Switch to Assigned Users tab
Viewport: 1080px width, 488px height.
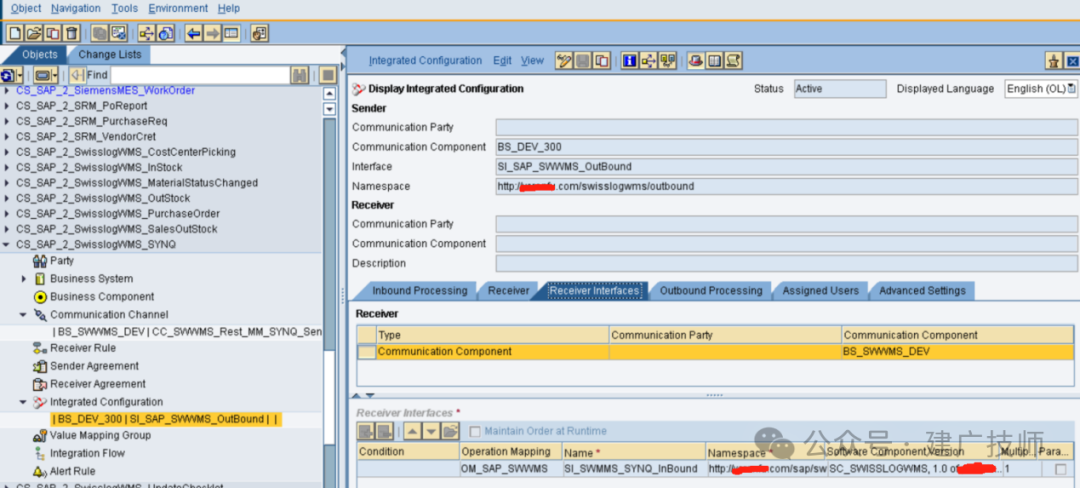pos(820,290)
